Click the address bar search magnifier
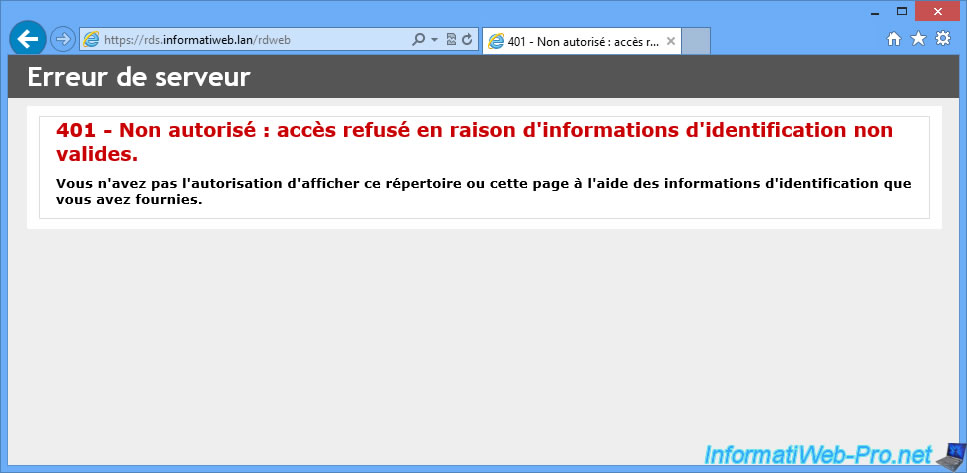 [x=419, y=39]
